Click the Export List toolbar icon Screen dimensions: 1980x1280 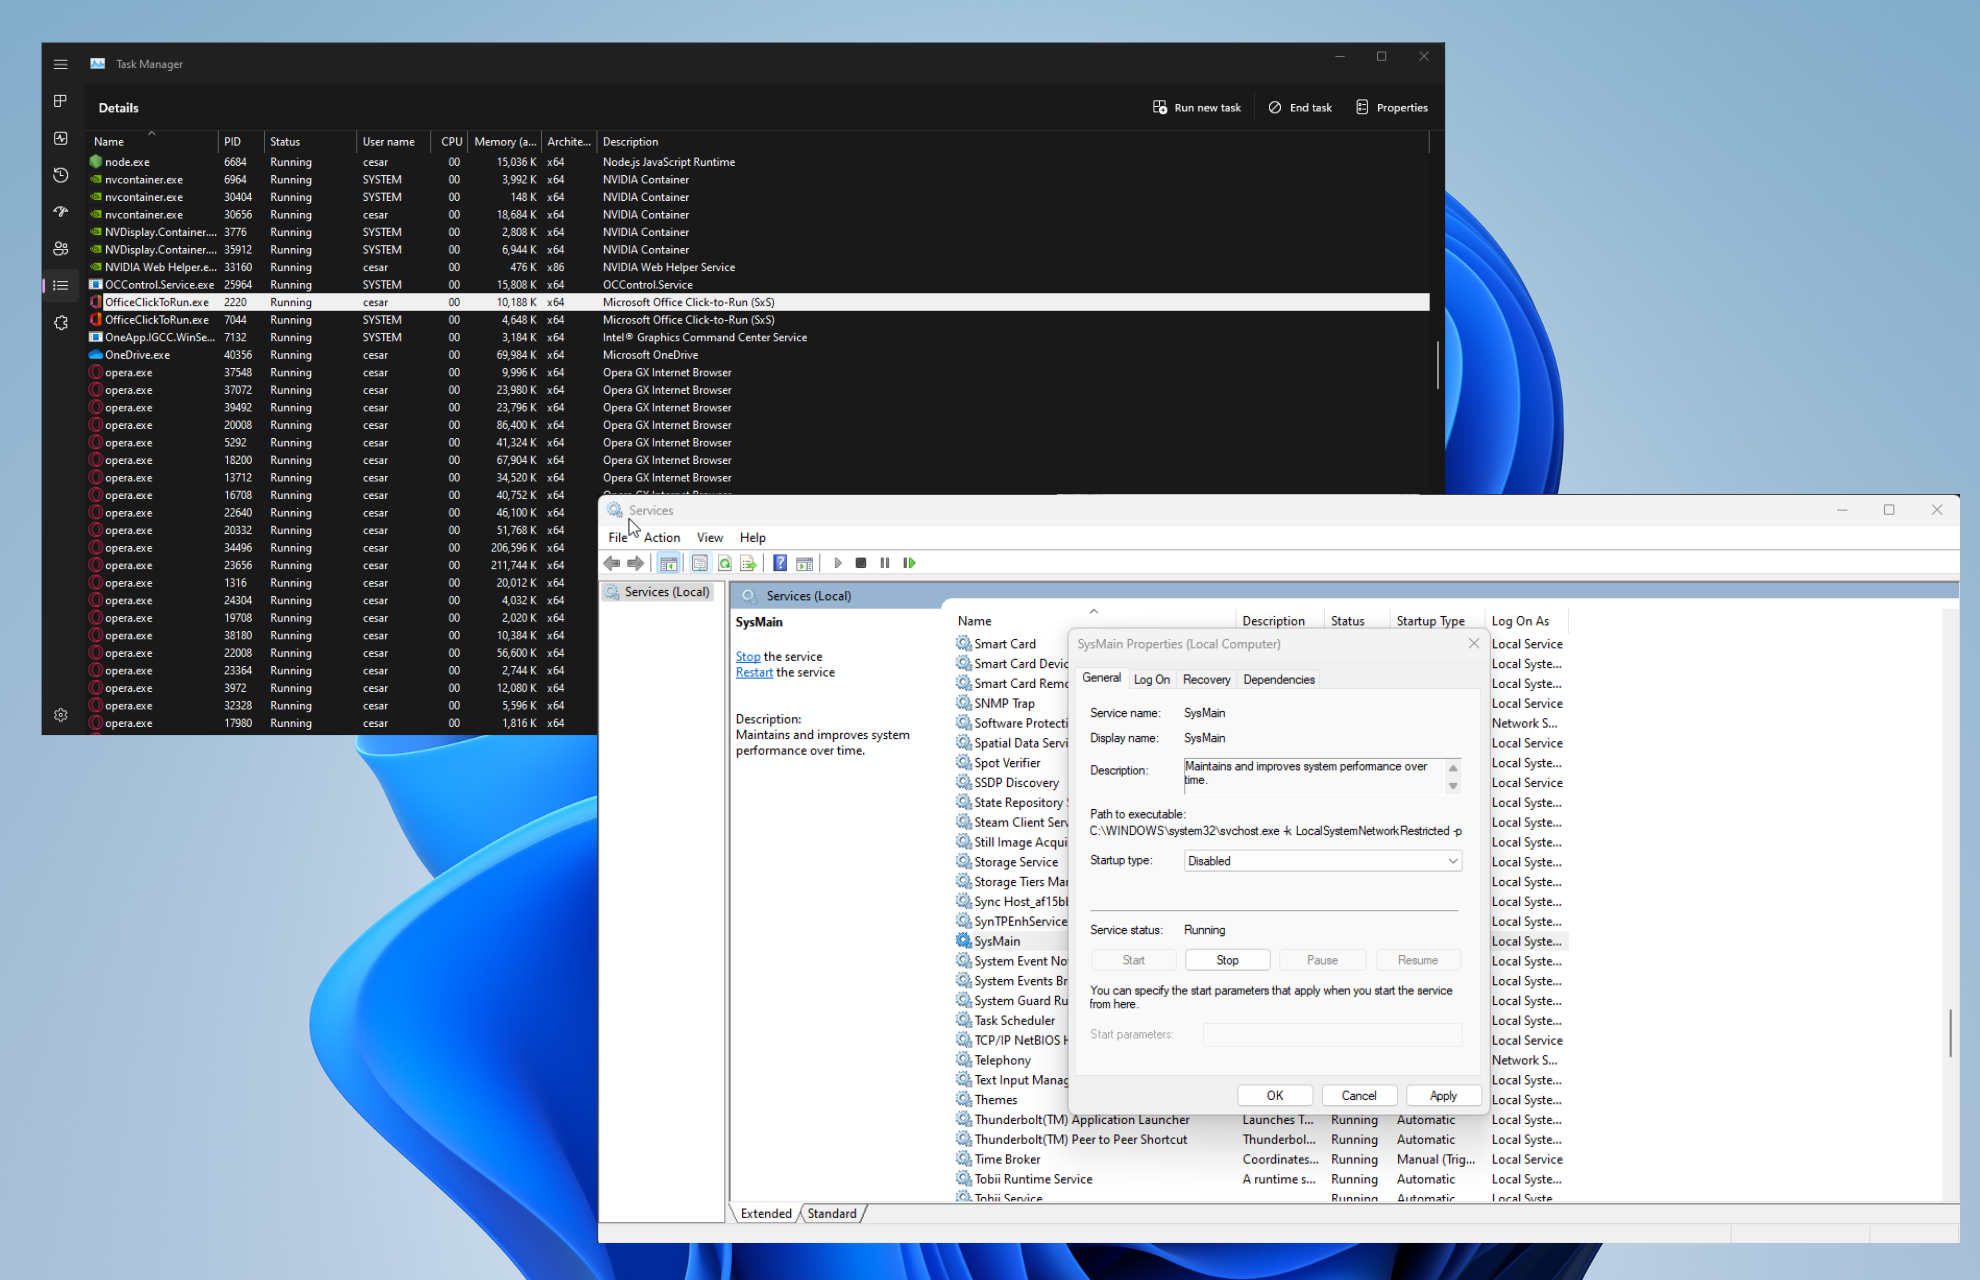point(748,563)
